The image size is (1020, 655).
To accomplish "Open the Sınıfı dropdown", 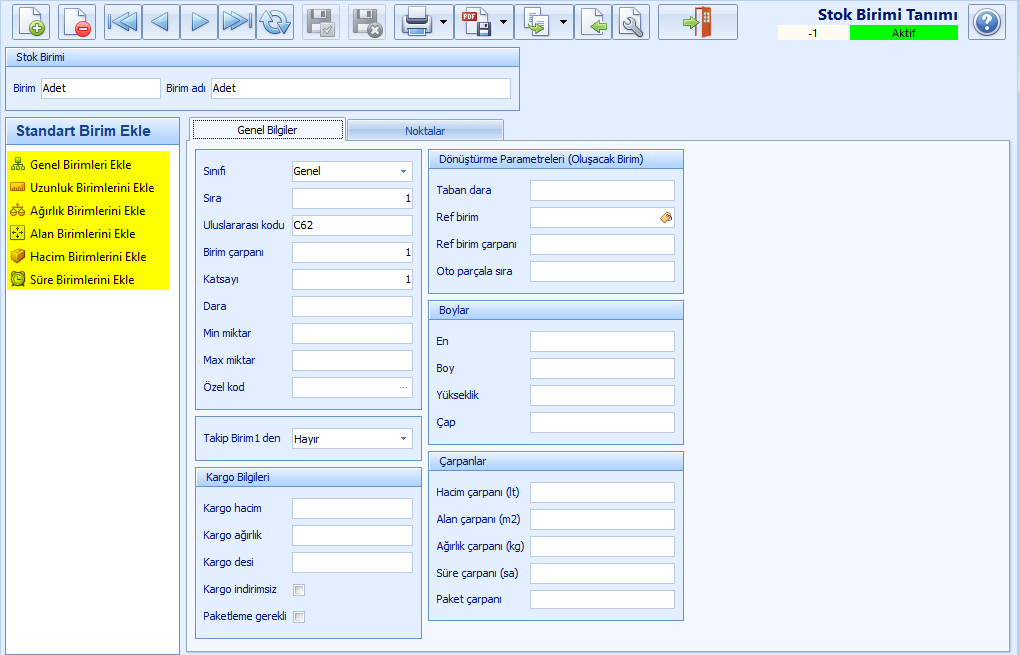I will tap(403, 171).
